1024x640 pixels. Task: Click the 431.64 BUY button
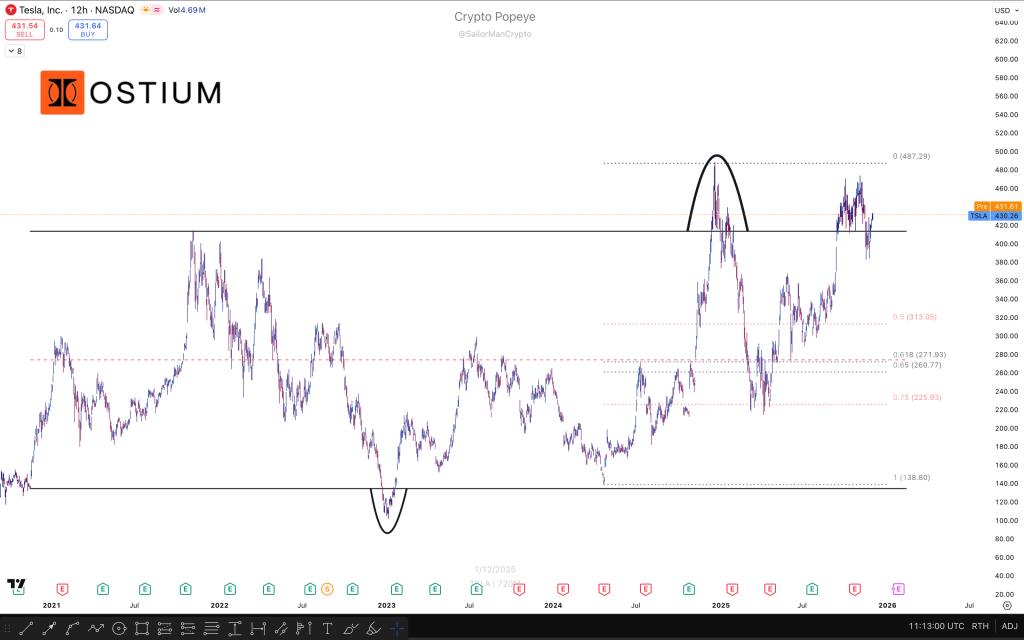coord(88,29)
